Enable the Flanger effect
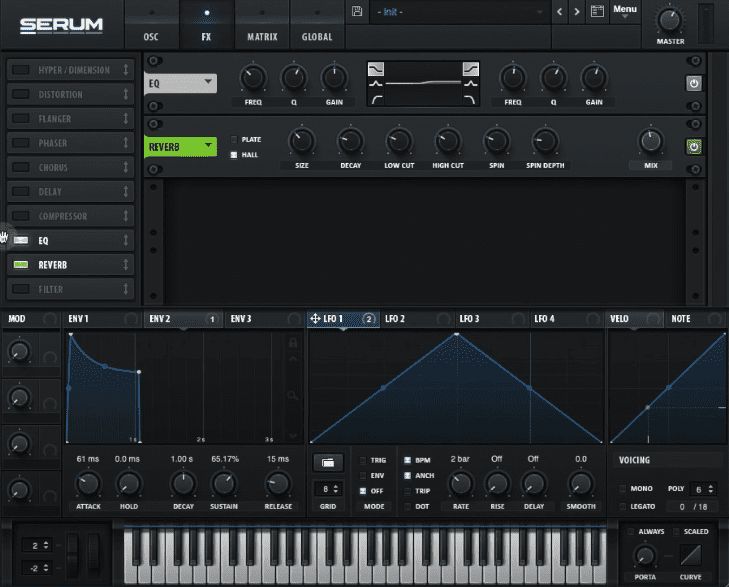 [21, 119]
